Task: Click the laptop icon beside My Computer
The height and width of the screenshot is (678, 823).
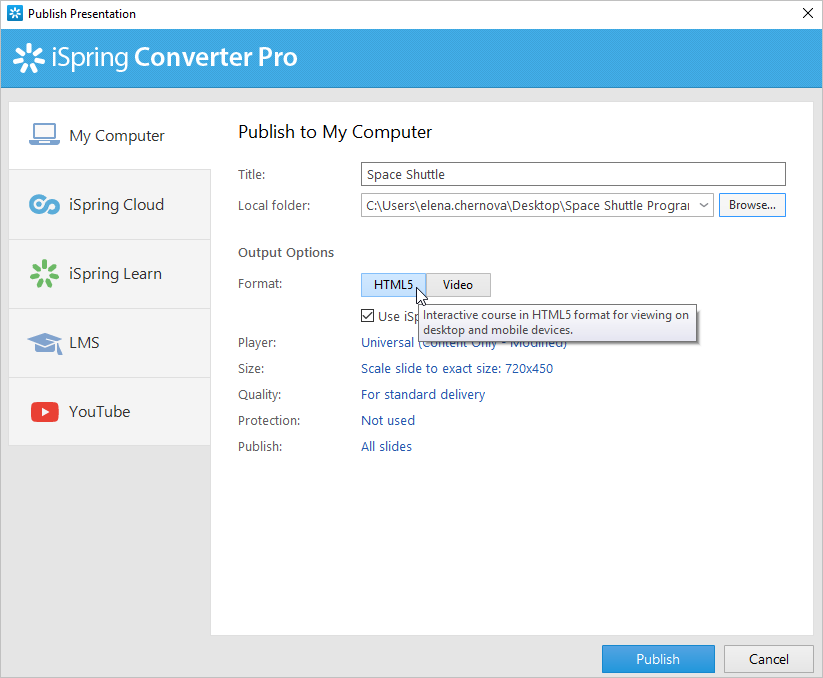Action: 44,135
